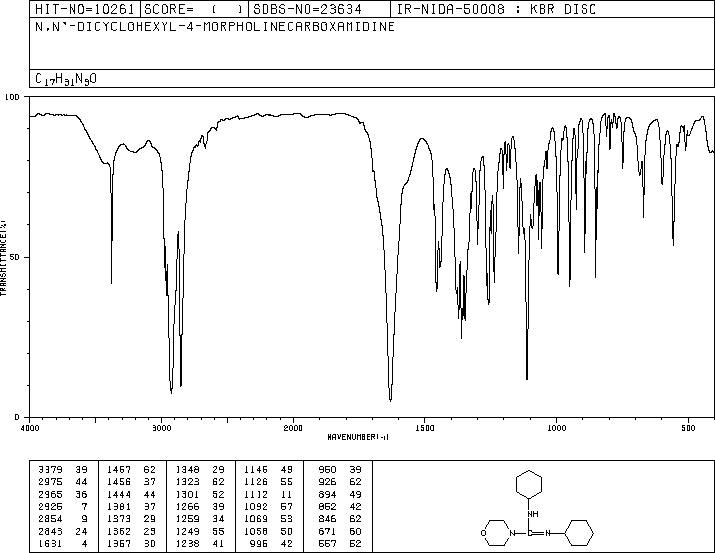Click the 100 label on the y-axis

coord(12,97)
